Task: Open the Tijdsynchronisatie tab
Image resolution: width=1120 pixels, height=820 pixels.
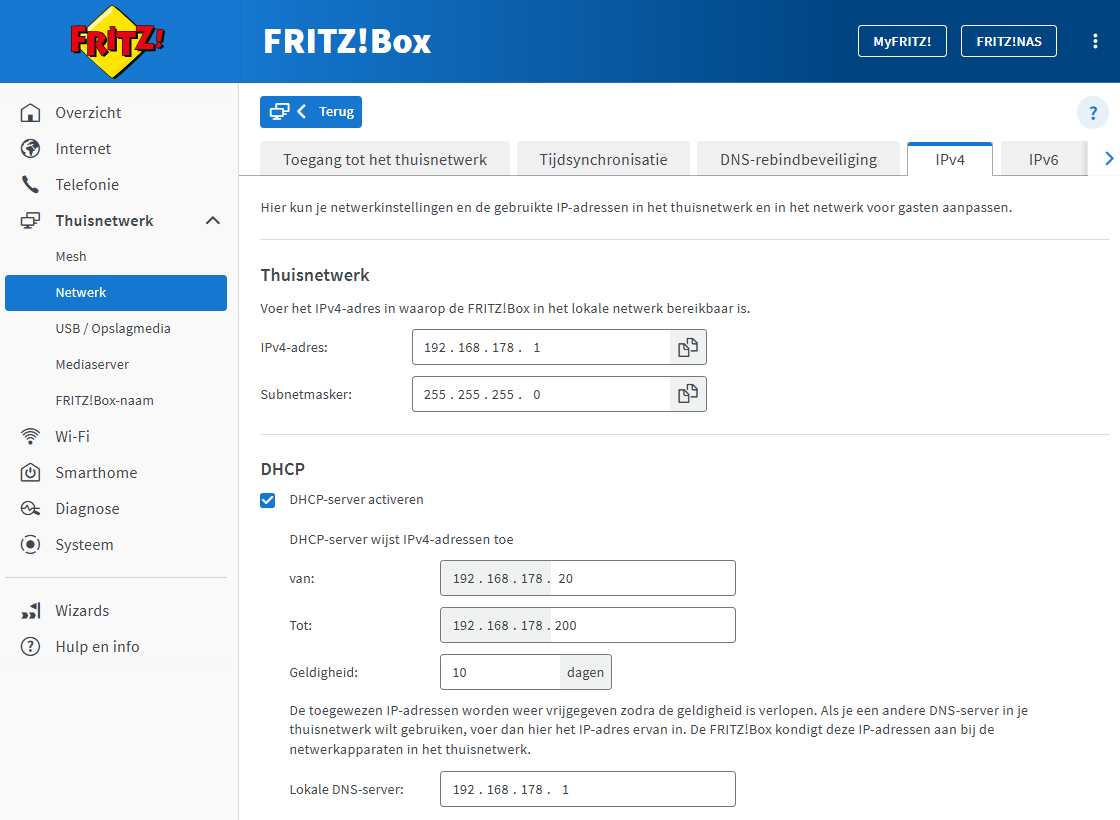Action: click(x=604, y=159)
